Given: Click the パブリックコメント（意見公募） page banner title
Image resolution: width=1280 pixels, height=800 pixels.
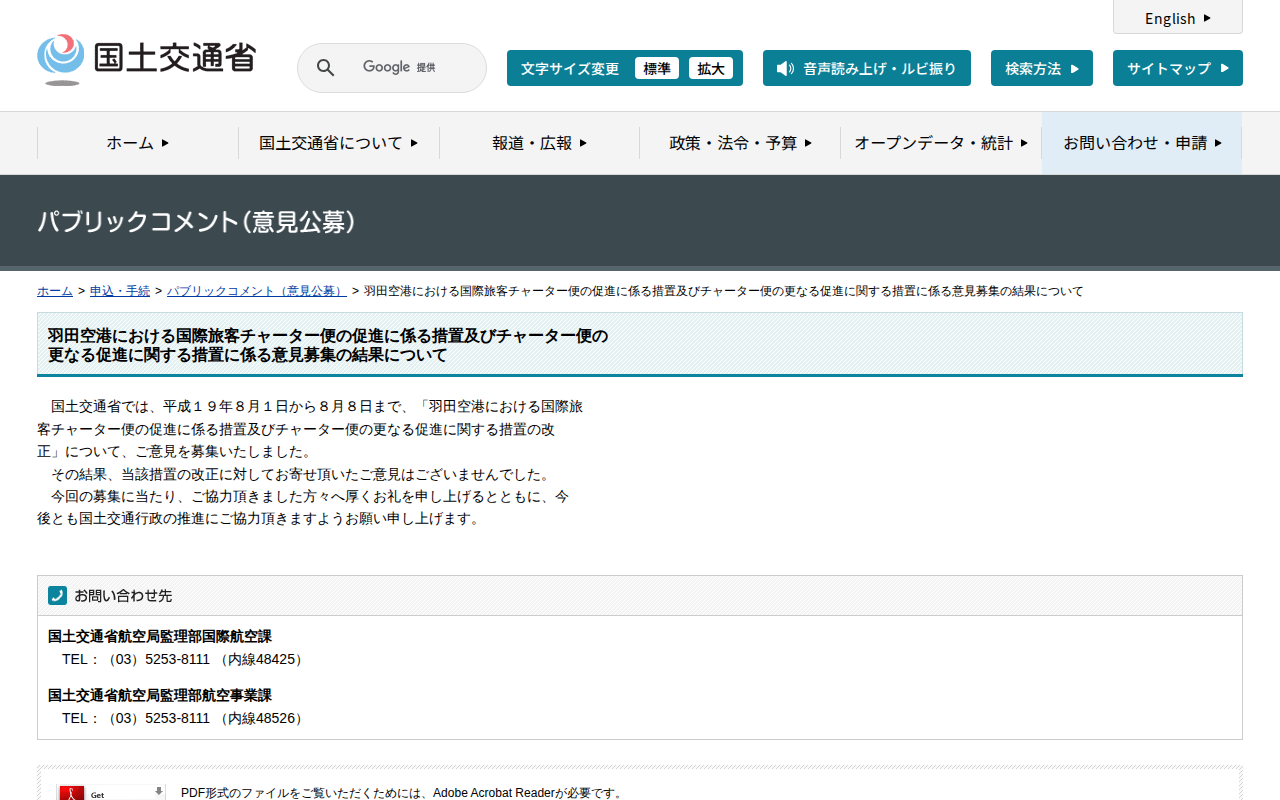Looking at the screenshot, I should coord(196,221).
